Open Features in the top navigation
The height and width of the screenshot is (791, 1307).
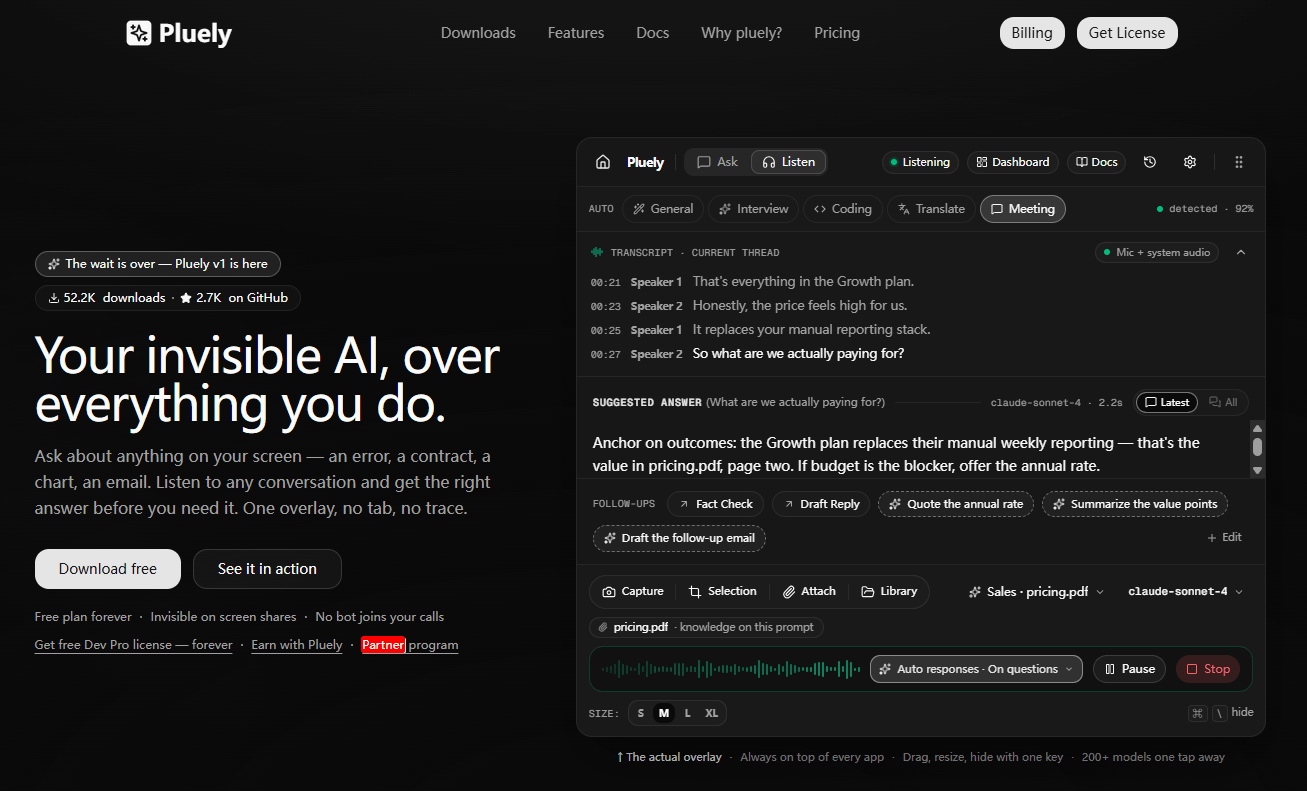[x=576, y=33]
